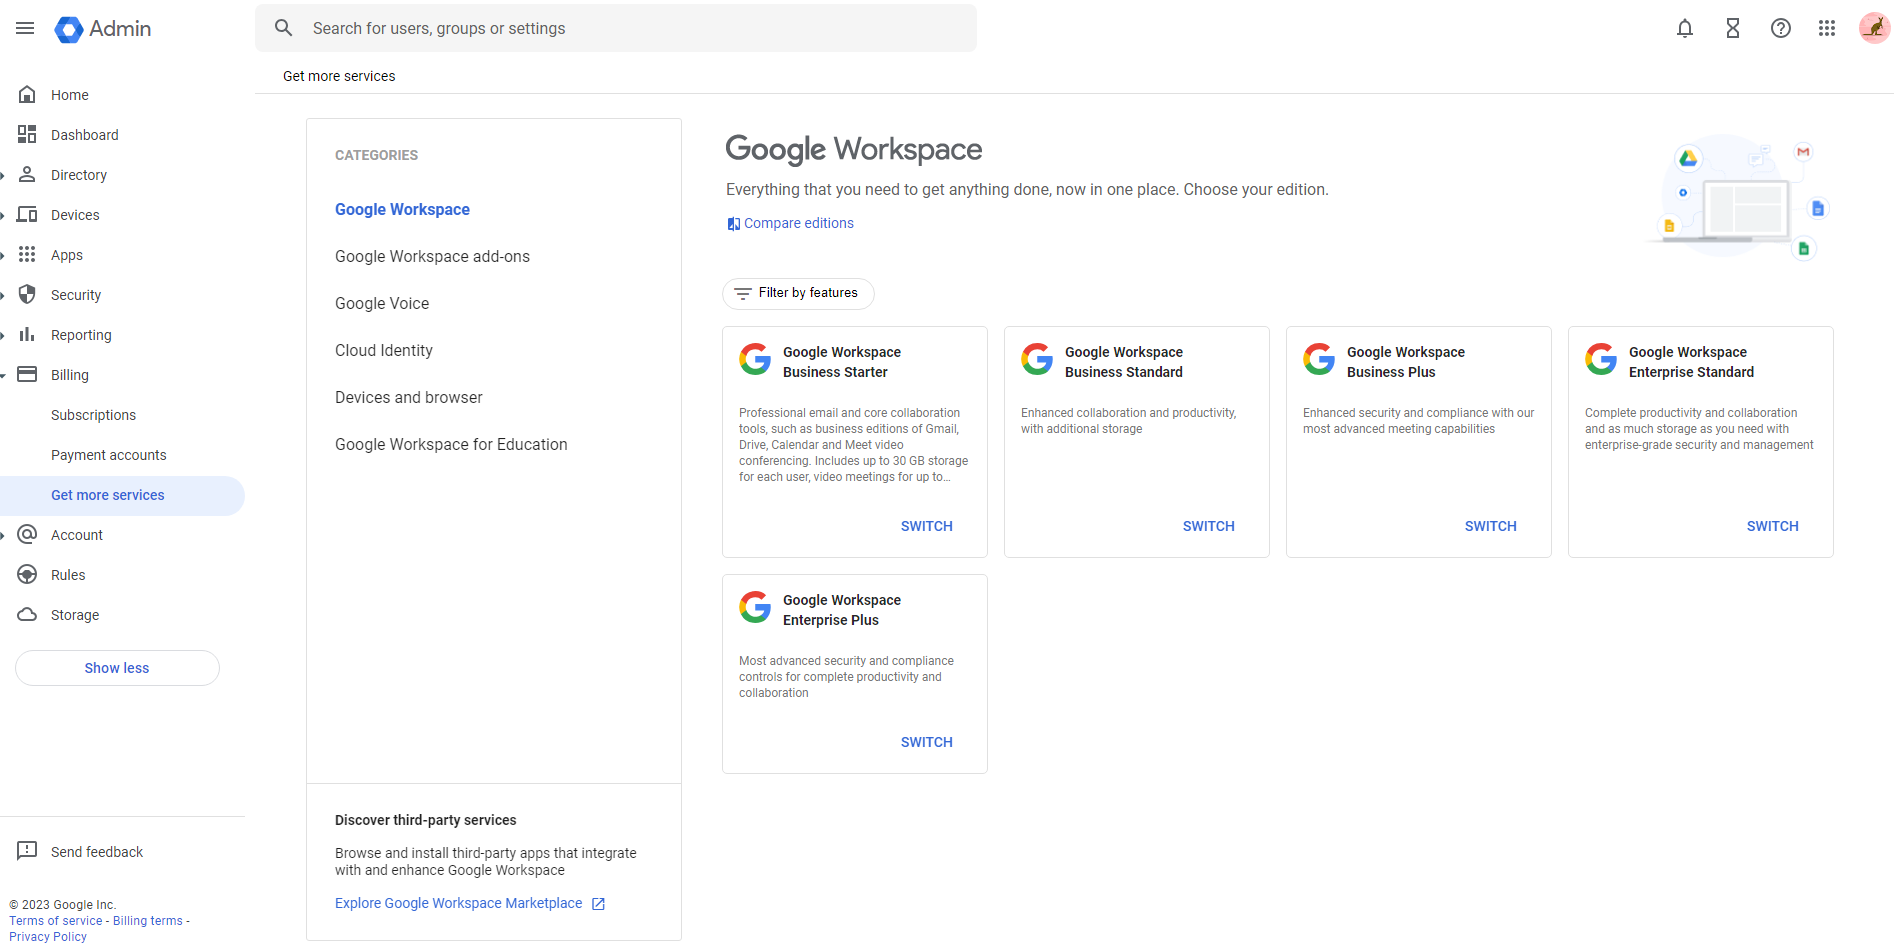The image size is (1894, 951).
Task: Click the Compare editions icon
Action: click(x=734, y=224)
